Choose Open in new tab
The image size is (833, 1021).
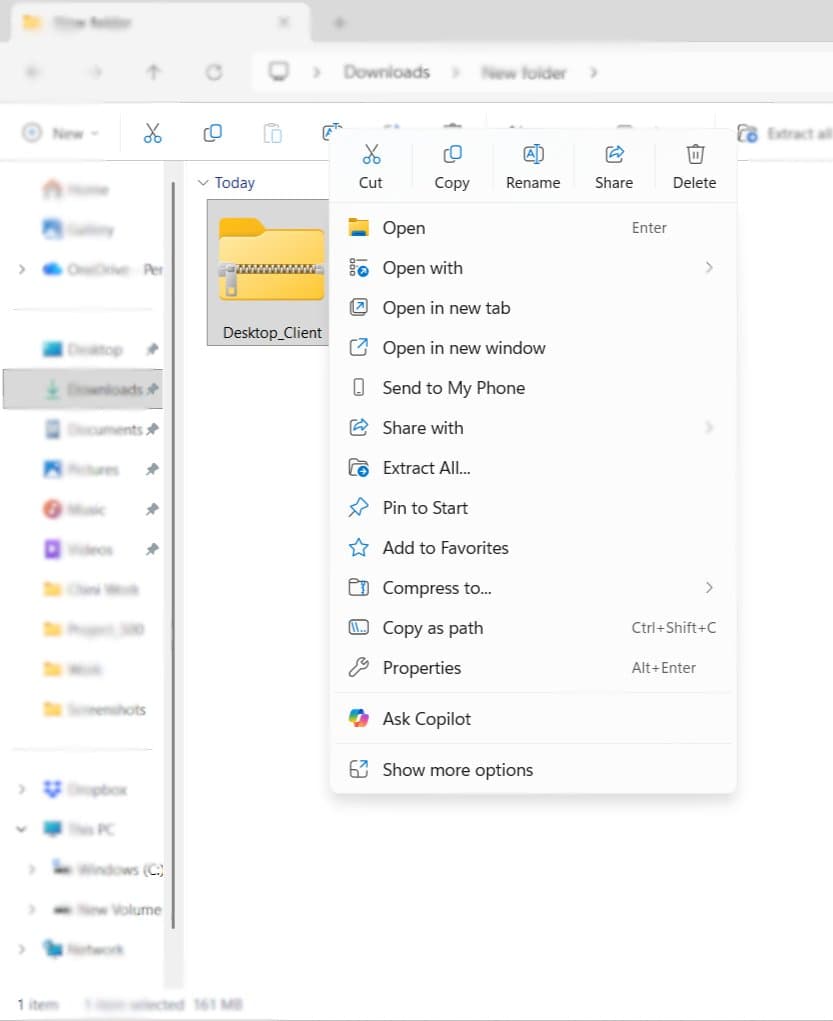533,308
